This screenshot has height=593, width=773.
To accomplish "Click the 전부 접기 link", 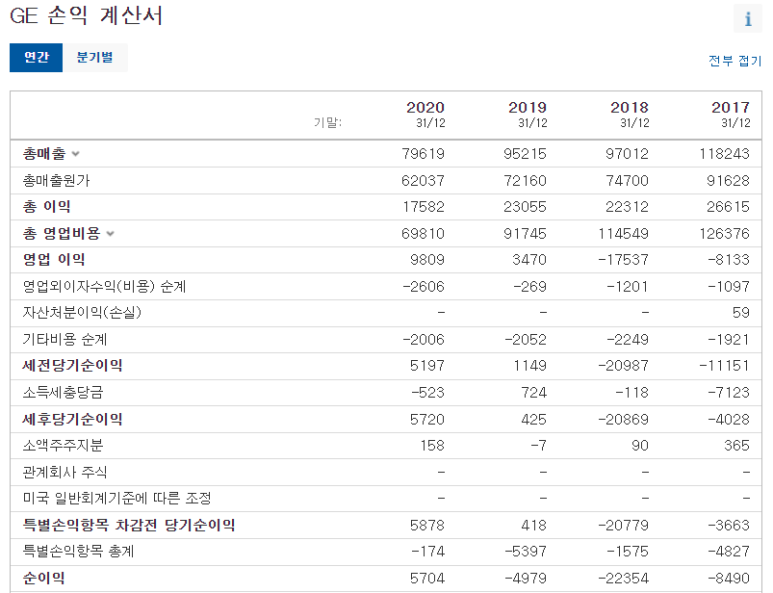I will pyautogui.click(x=735, y=61).
